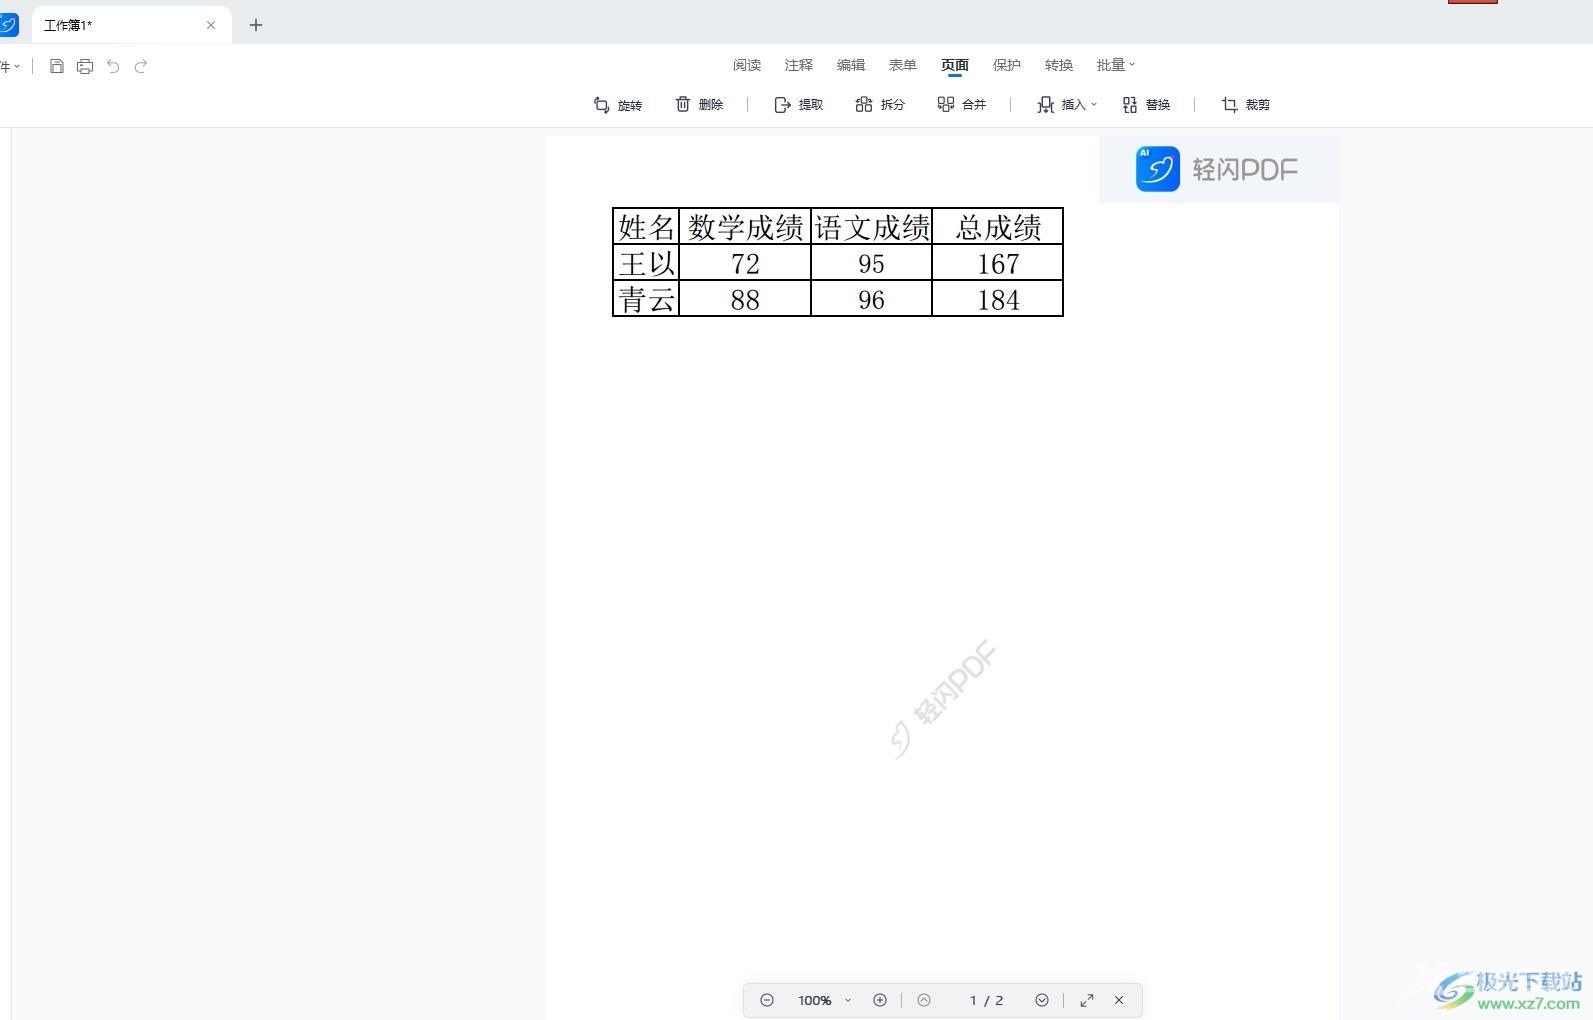Click the score cell 96
The height and width of the screenshot is (1020, 1593).
tap(871, 299)
